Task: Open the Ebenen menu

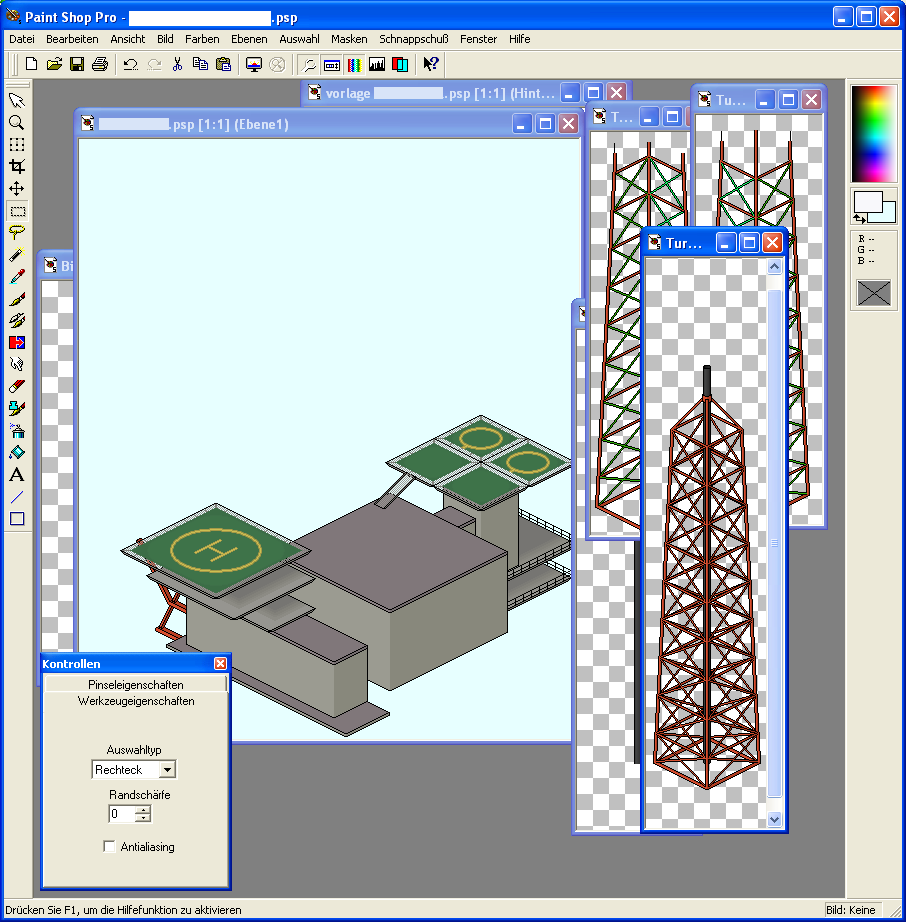Action: point(249,39)
